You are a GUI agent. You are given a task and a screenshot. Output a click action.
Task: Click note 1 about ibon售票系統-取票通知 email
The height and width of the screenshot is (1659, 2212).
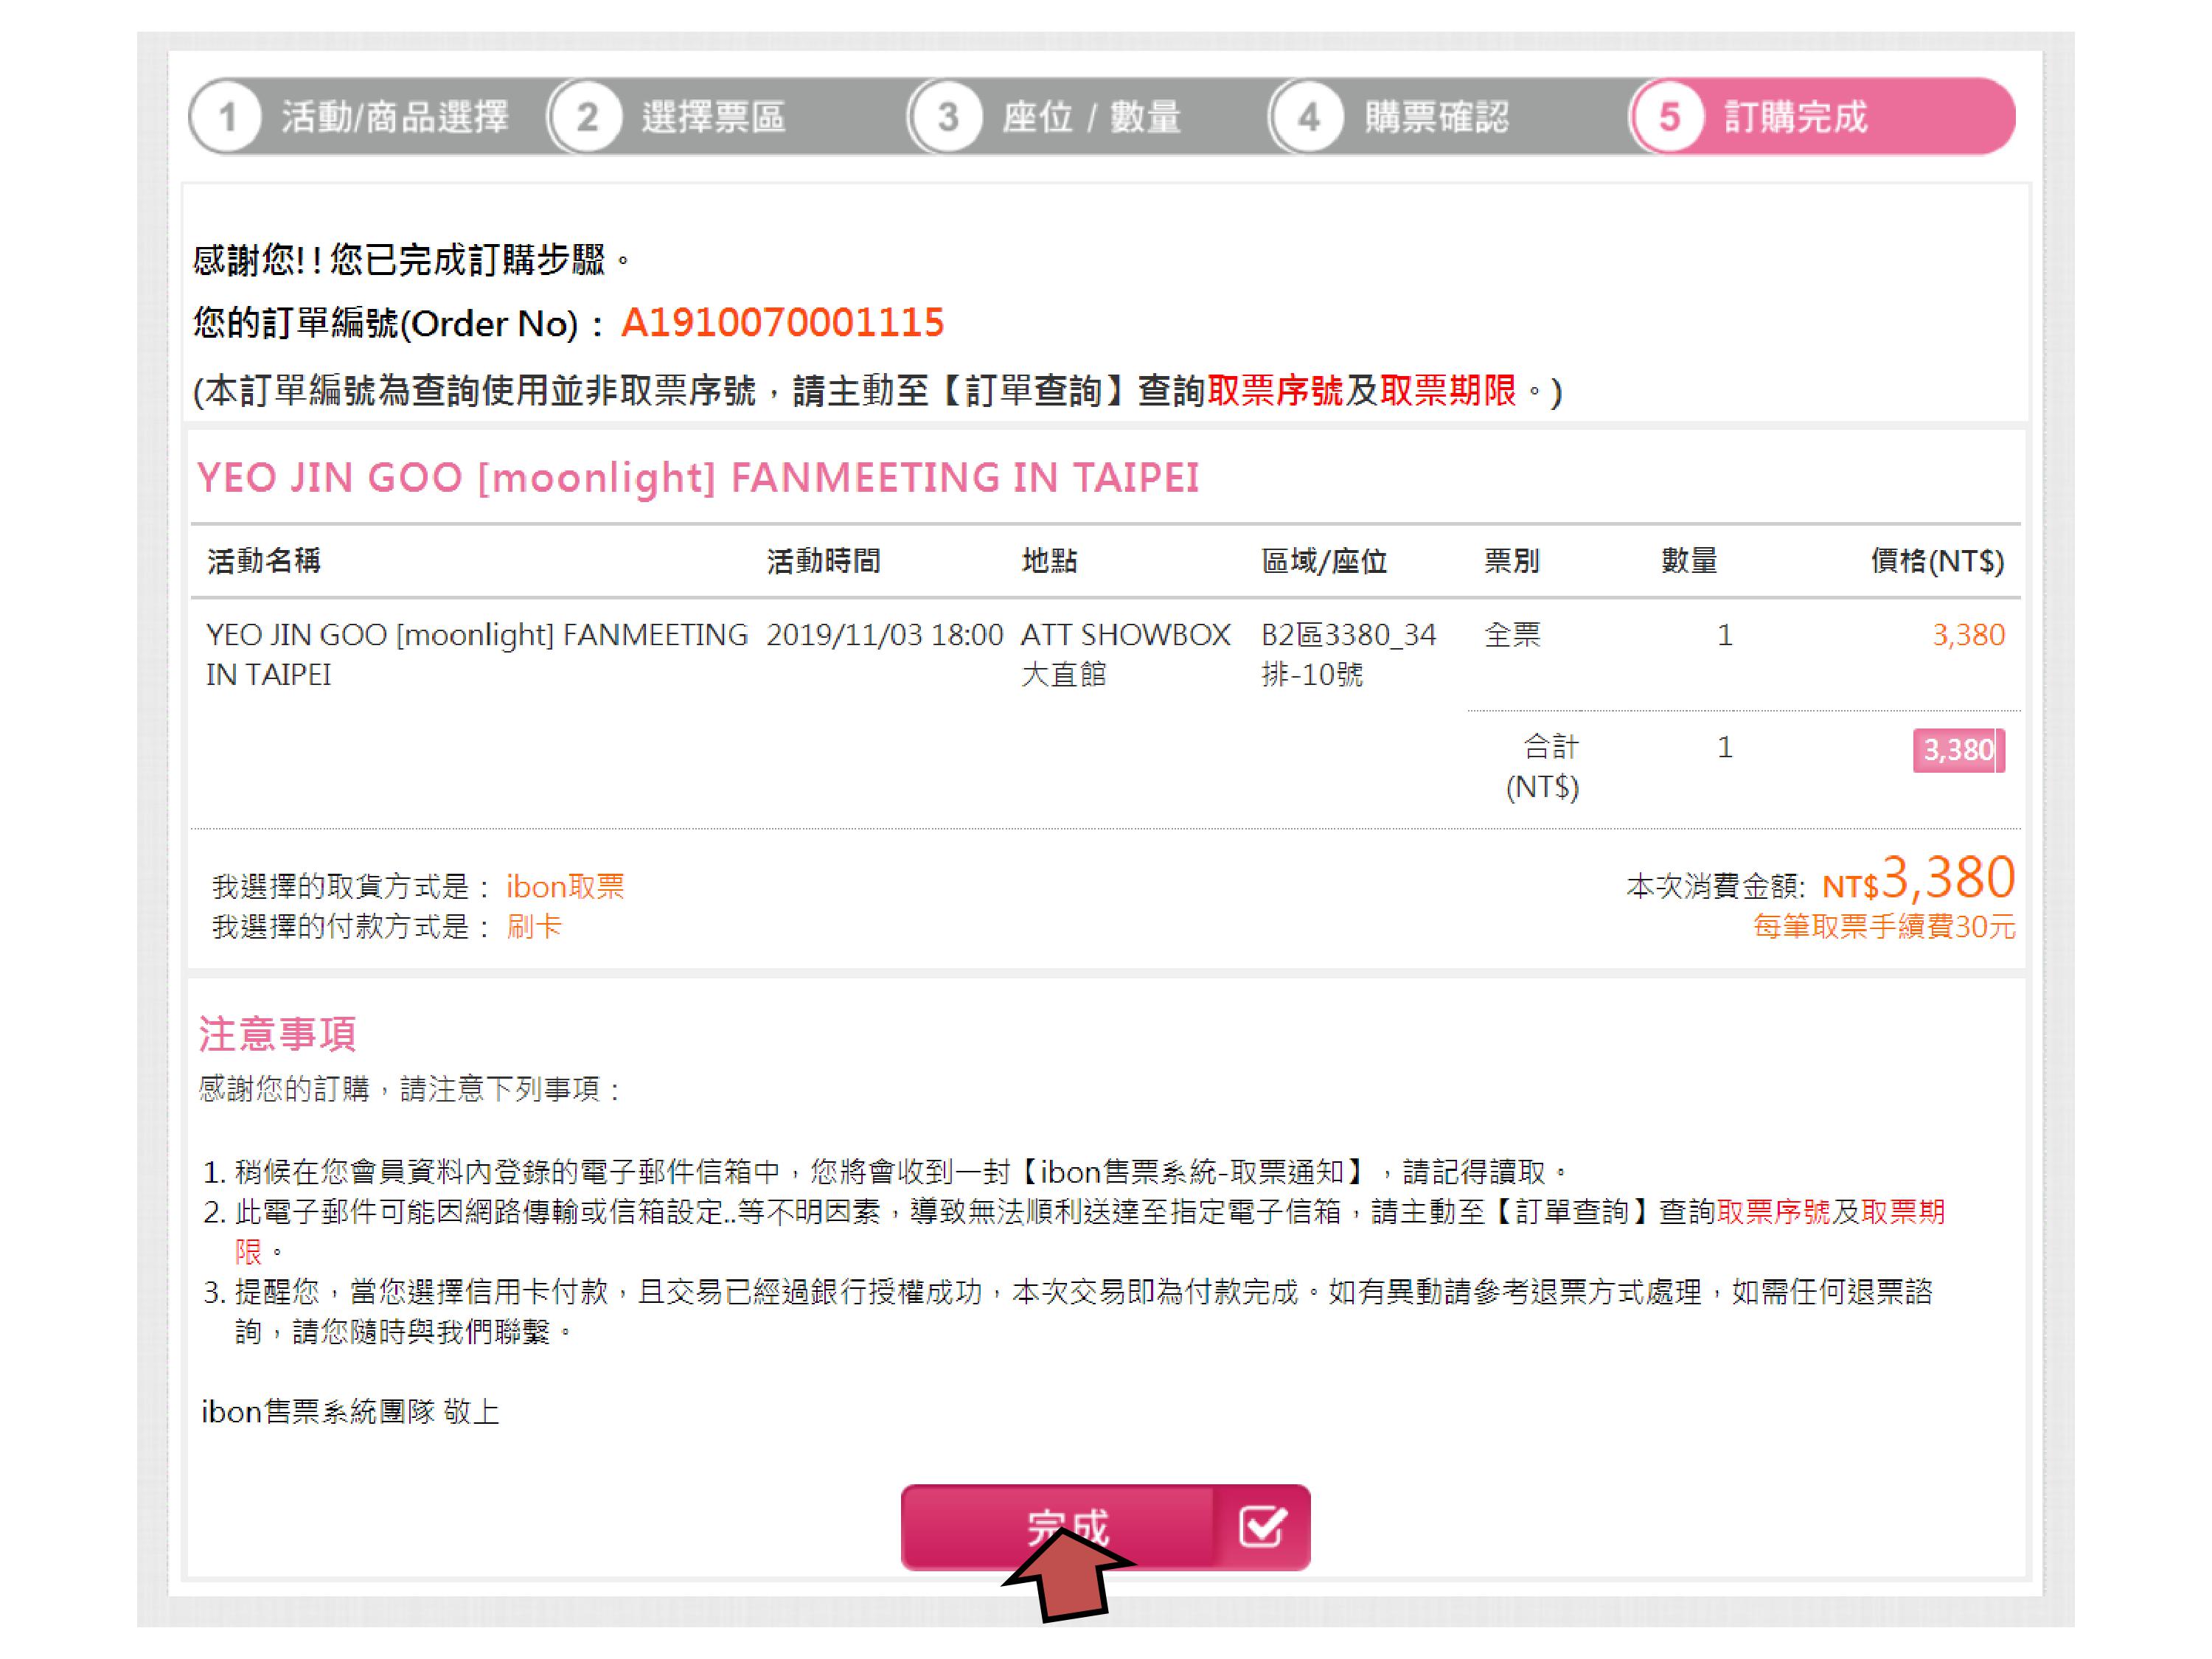(886, 1171)
